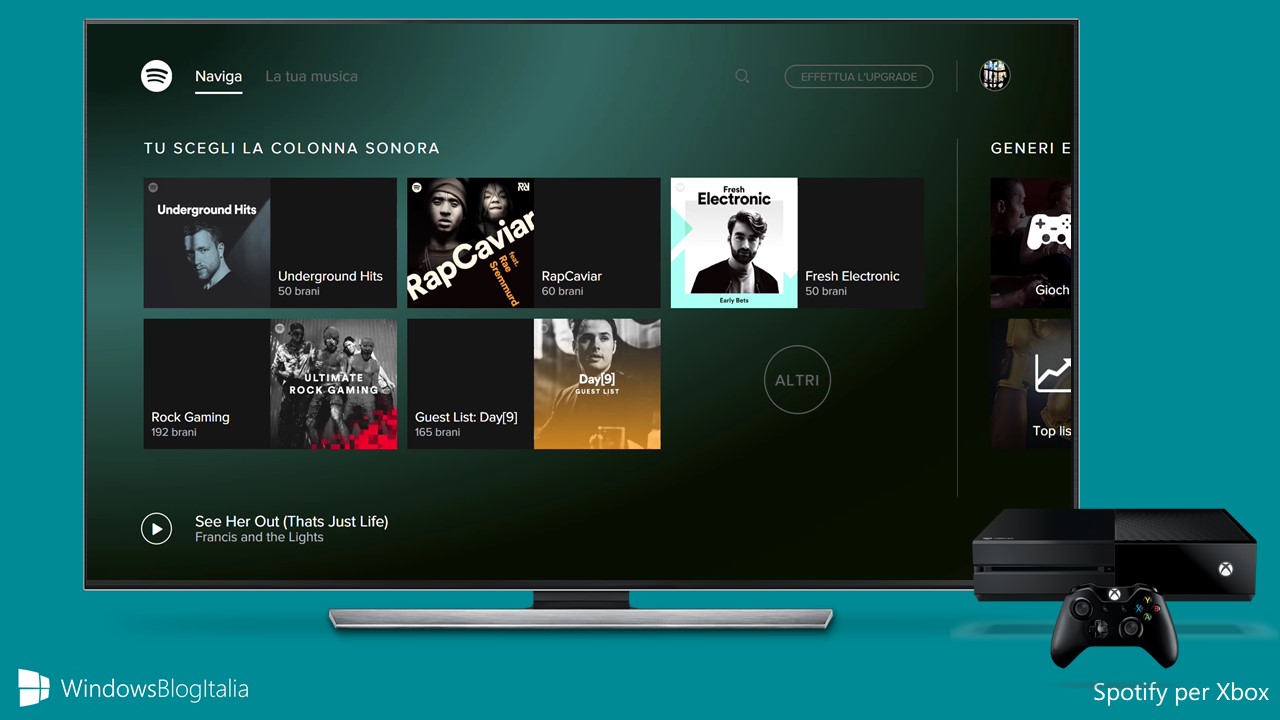Image resolution: width=1280 pixels, height=720 pixels.
Task: Click the ALTRI circular button
Action: (797, 380)
